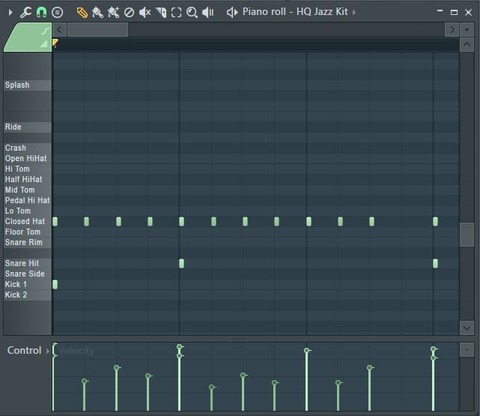Preview the Hi Tom key
480x416 pixels.
[x=28, y=169]
